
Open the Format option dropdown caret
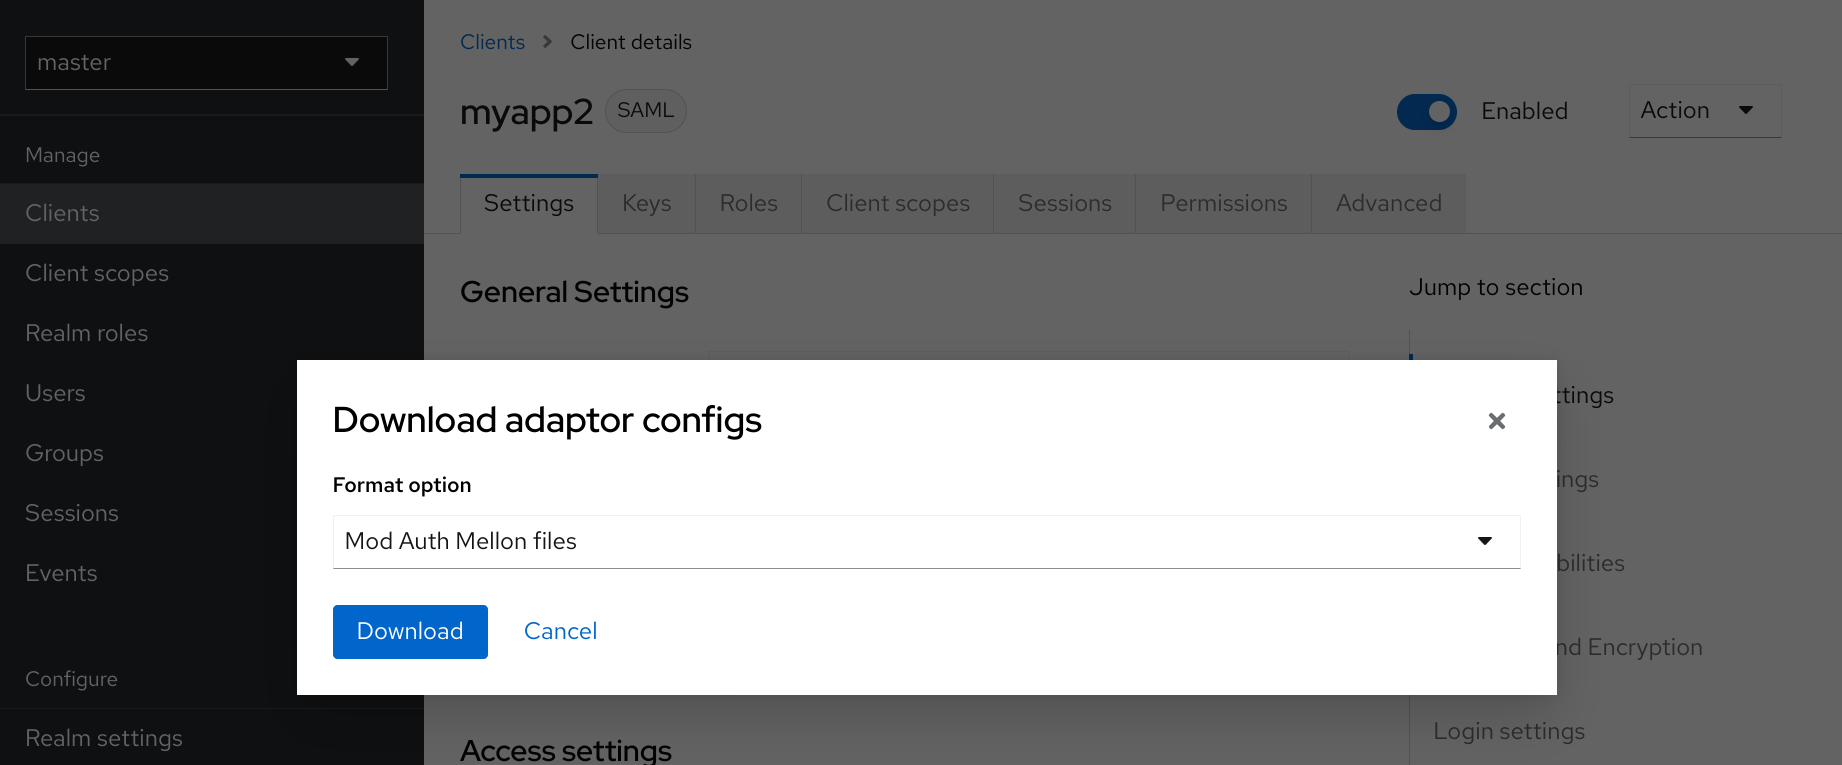1486,541
